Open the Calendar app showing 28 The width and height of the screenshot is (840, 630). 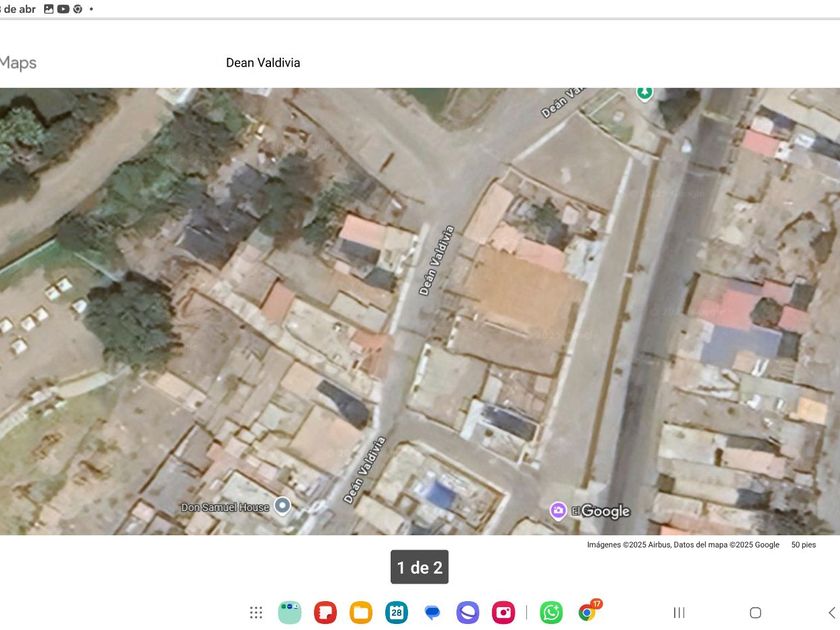pyautogui.click(x=397, y=612)
